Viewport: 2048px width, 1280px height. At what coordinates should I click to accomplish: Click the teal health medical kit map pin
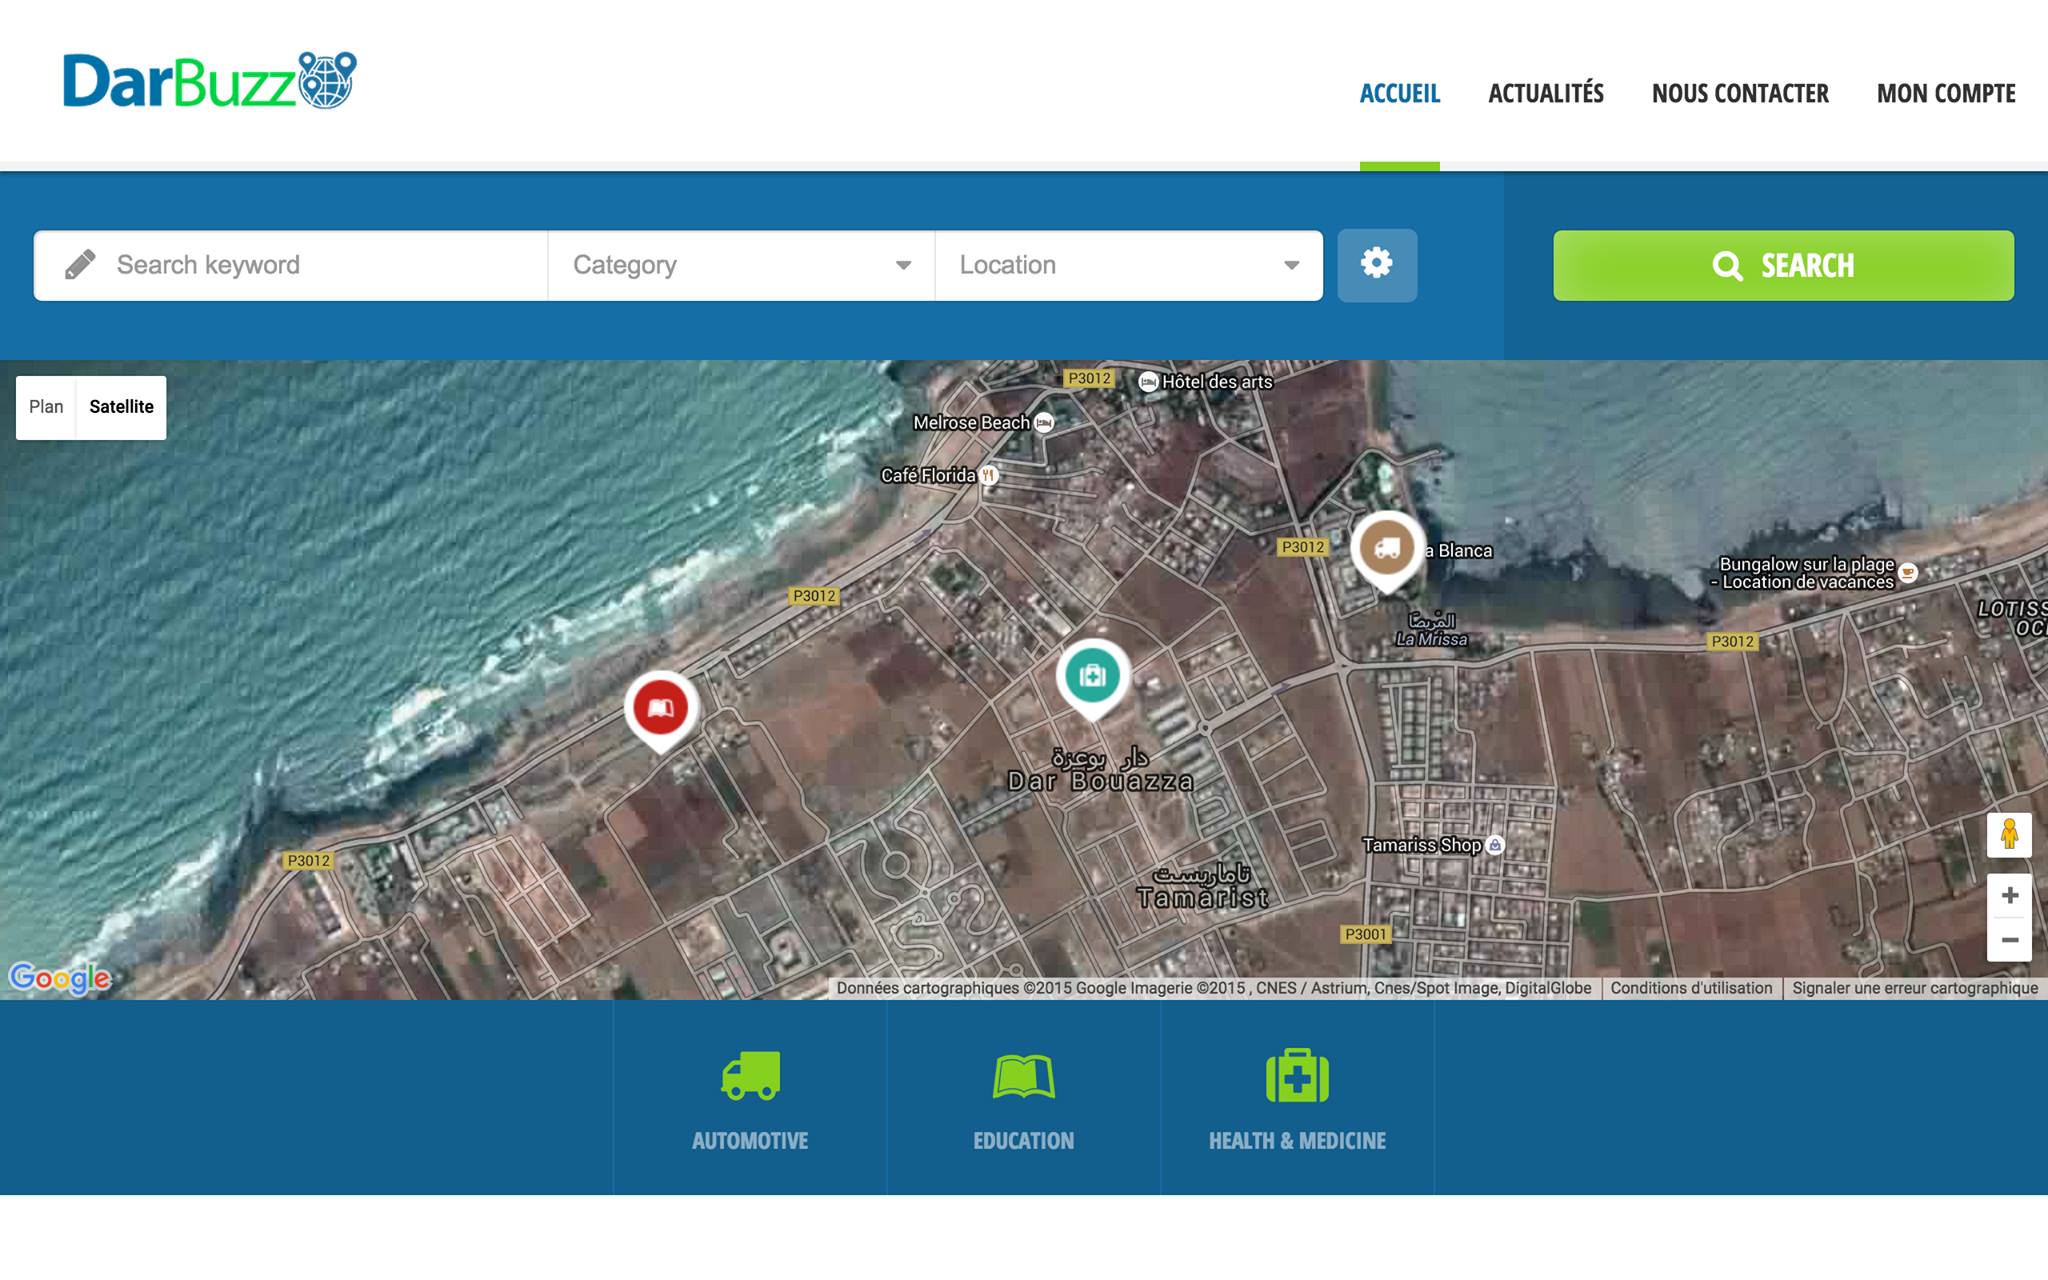[x=1092, y=680]
